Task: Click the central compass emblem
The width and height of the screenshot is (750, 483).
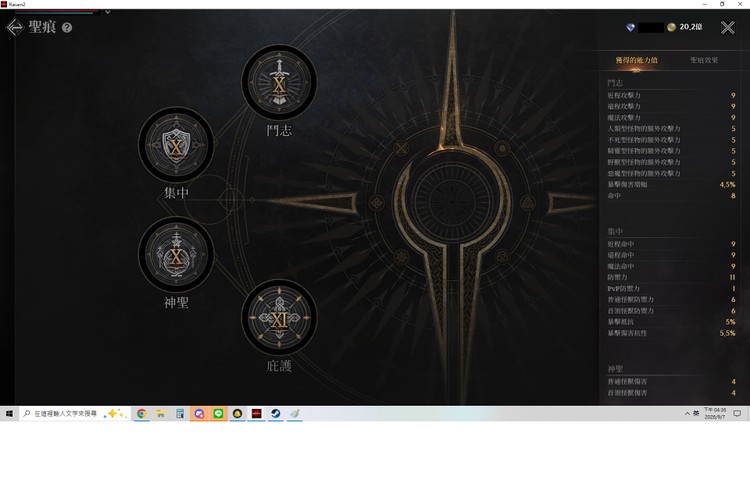Action: pyautogui.click(x=452, y=202)
